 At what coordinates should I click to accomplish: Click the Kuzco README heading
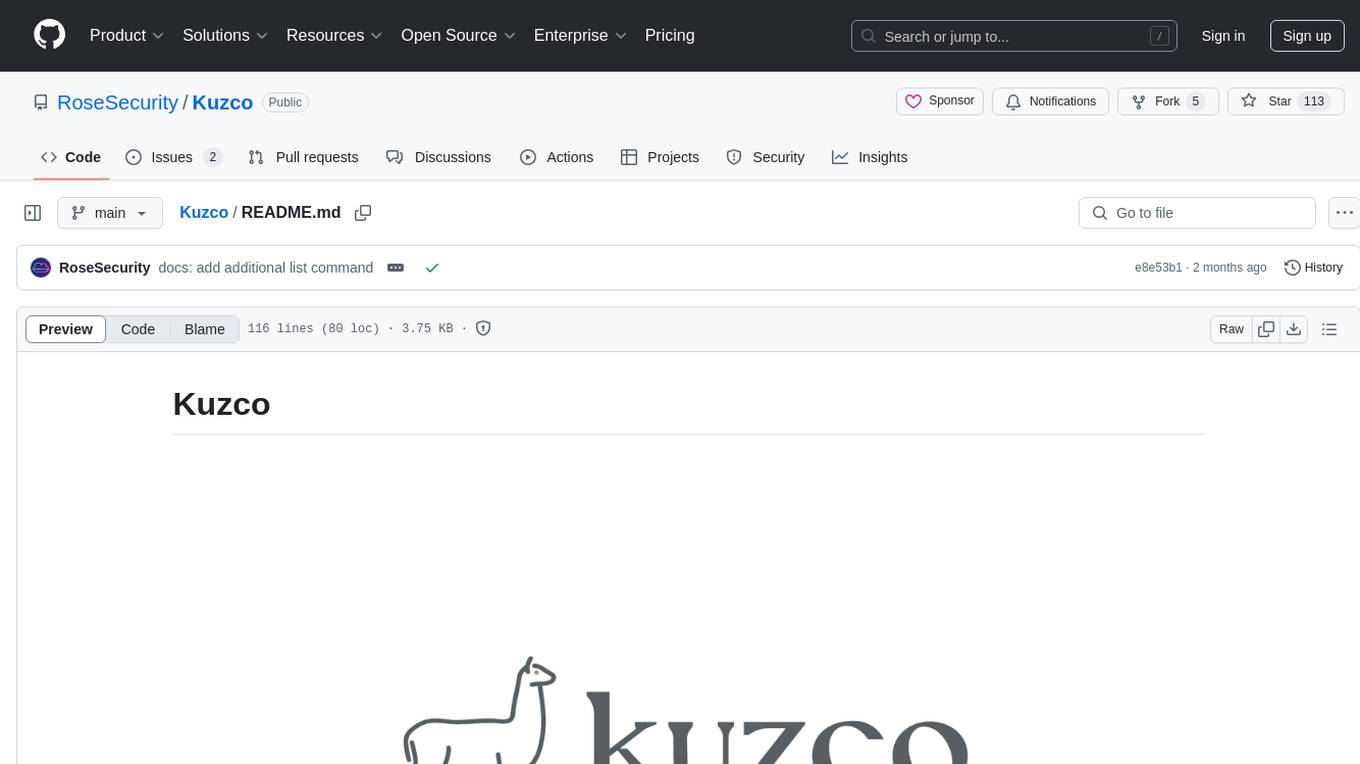[222, 404]
